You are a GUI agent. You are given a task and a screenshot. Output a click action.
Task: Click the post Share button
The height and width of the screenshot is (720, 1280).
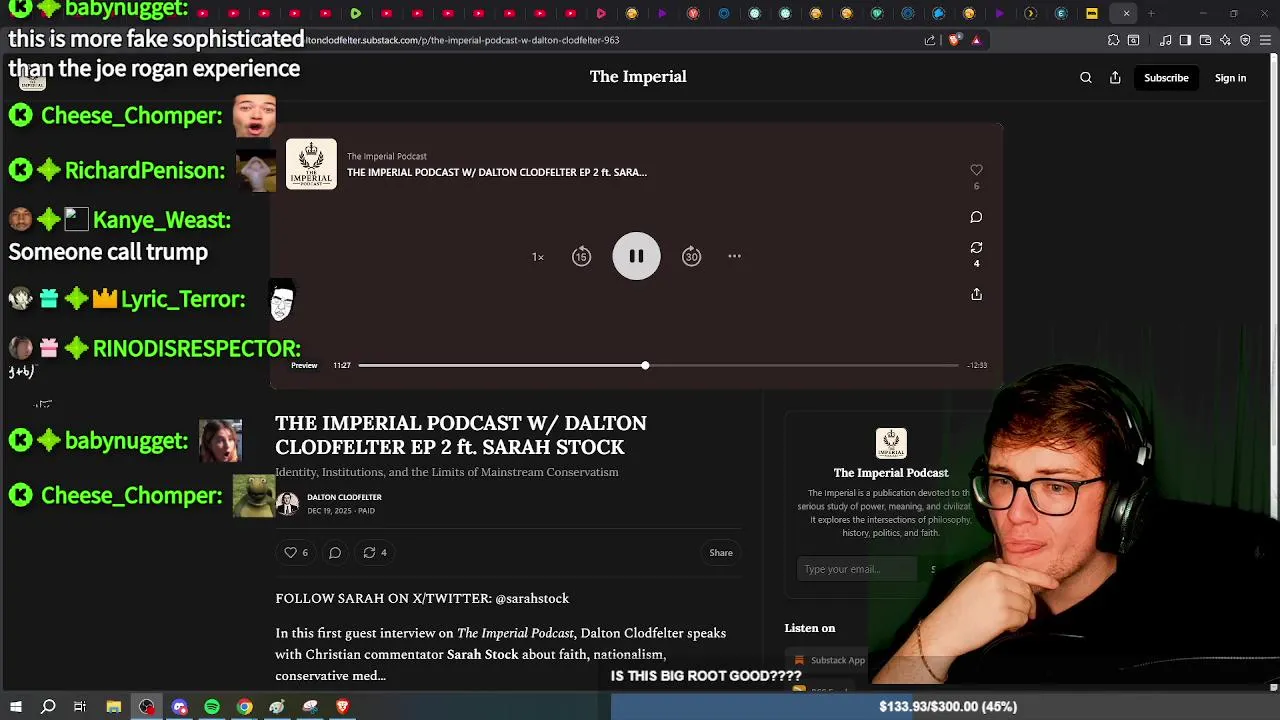pyautogui.click(x=721, y=552)
